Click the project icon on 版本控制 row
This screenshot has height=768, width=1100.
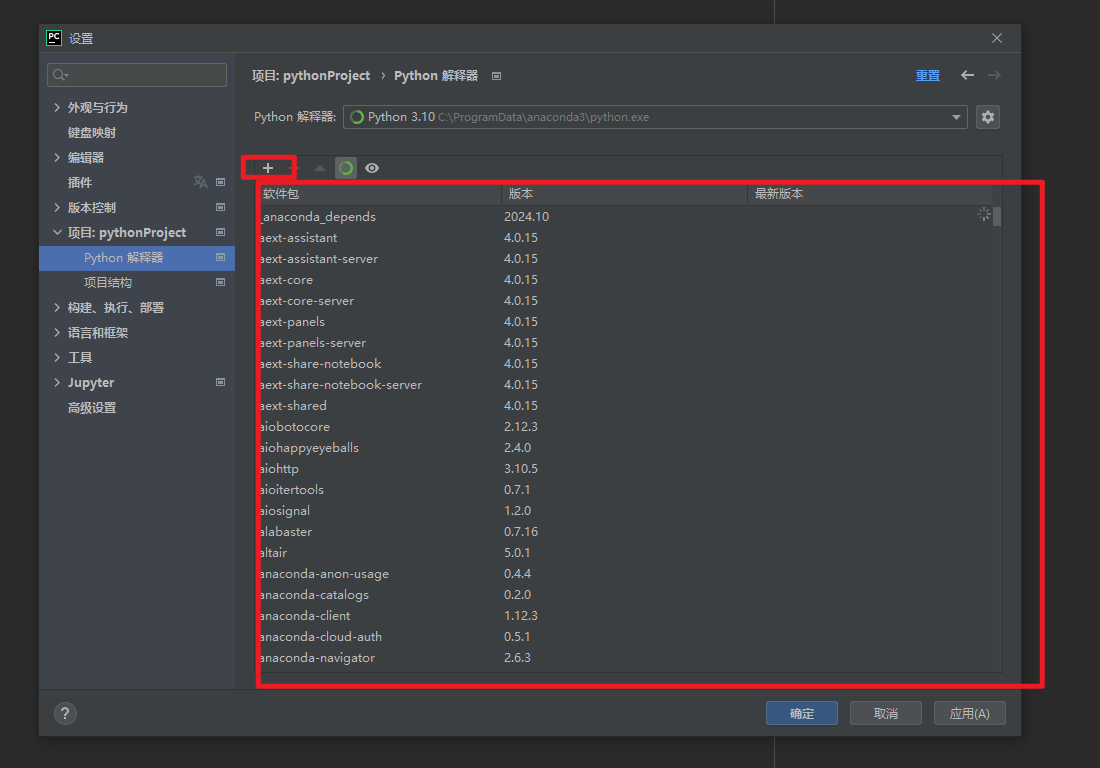220,208
